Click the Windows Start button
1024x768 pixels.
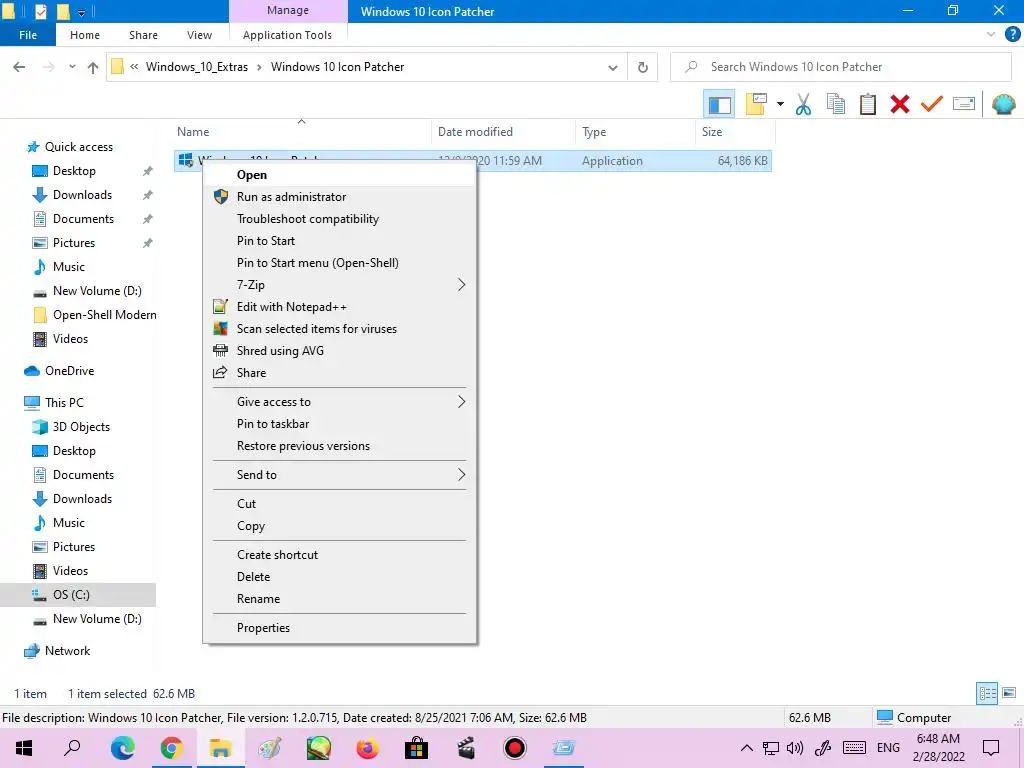pos(24,748)
